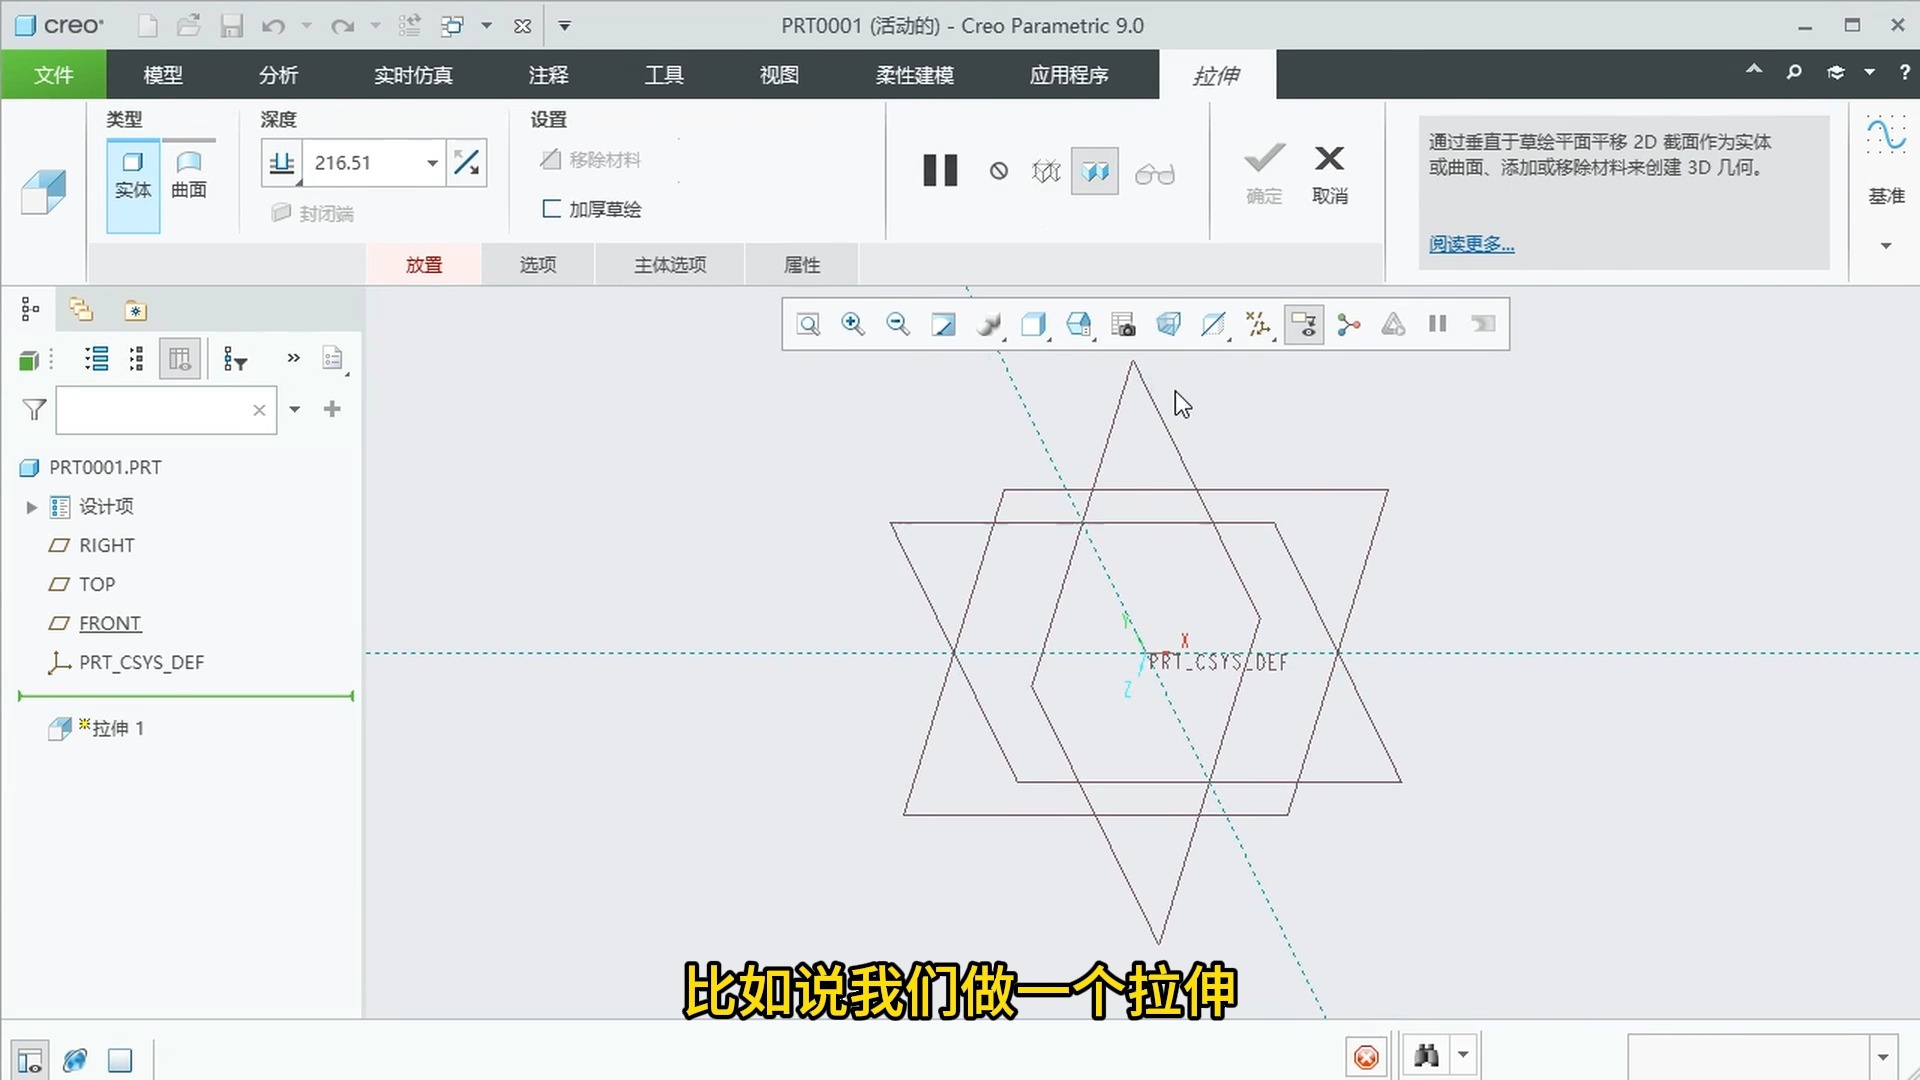Image resolution: width=1920 pixels, height=1080 pixels.
Task: Enable the 加厚草绘 checkbox
Action: (x=551, y=208)
